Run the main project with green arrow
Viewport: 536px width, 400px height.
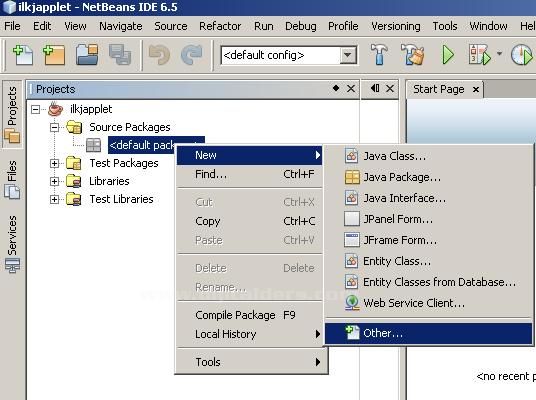click(x=448, y=55)
